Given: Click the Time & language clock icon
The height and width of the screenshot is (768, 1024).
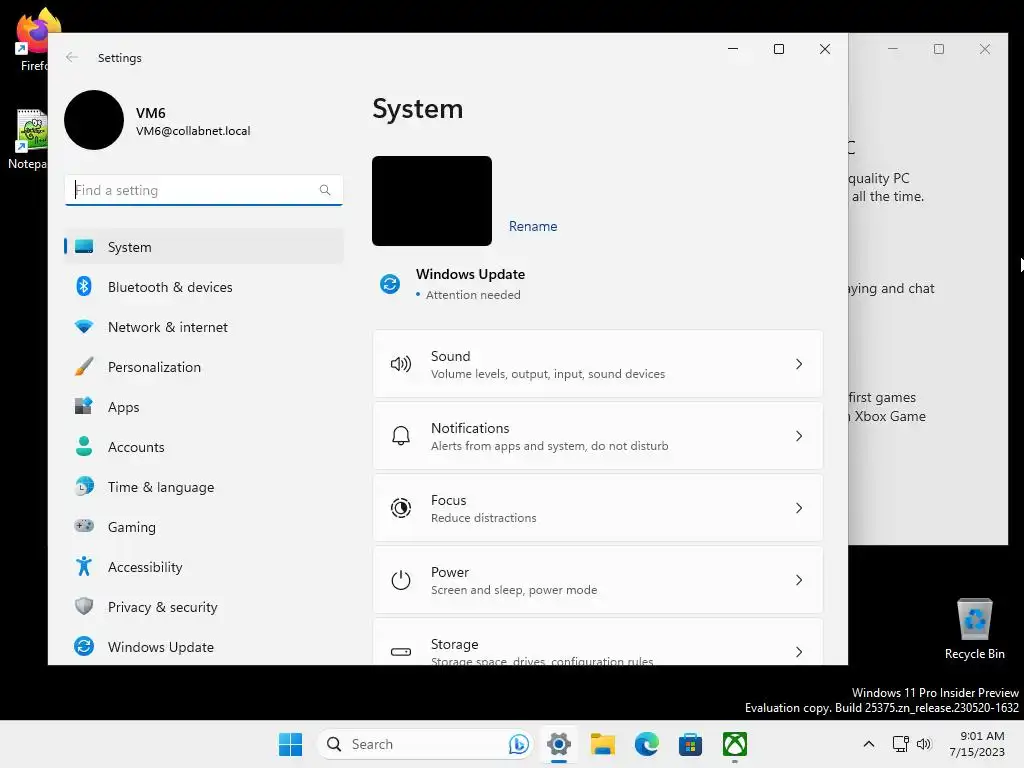Looking at the screenshot, I should tap(84, 487).
